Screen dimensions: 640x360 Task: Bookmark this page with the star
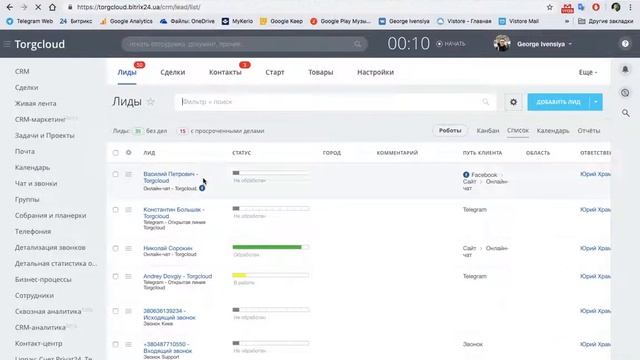pos(550,7)
